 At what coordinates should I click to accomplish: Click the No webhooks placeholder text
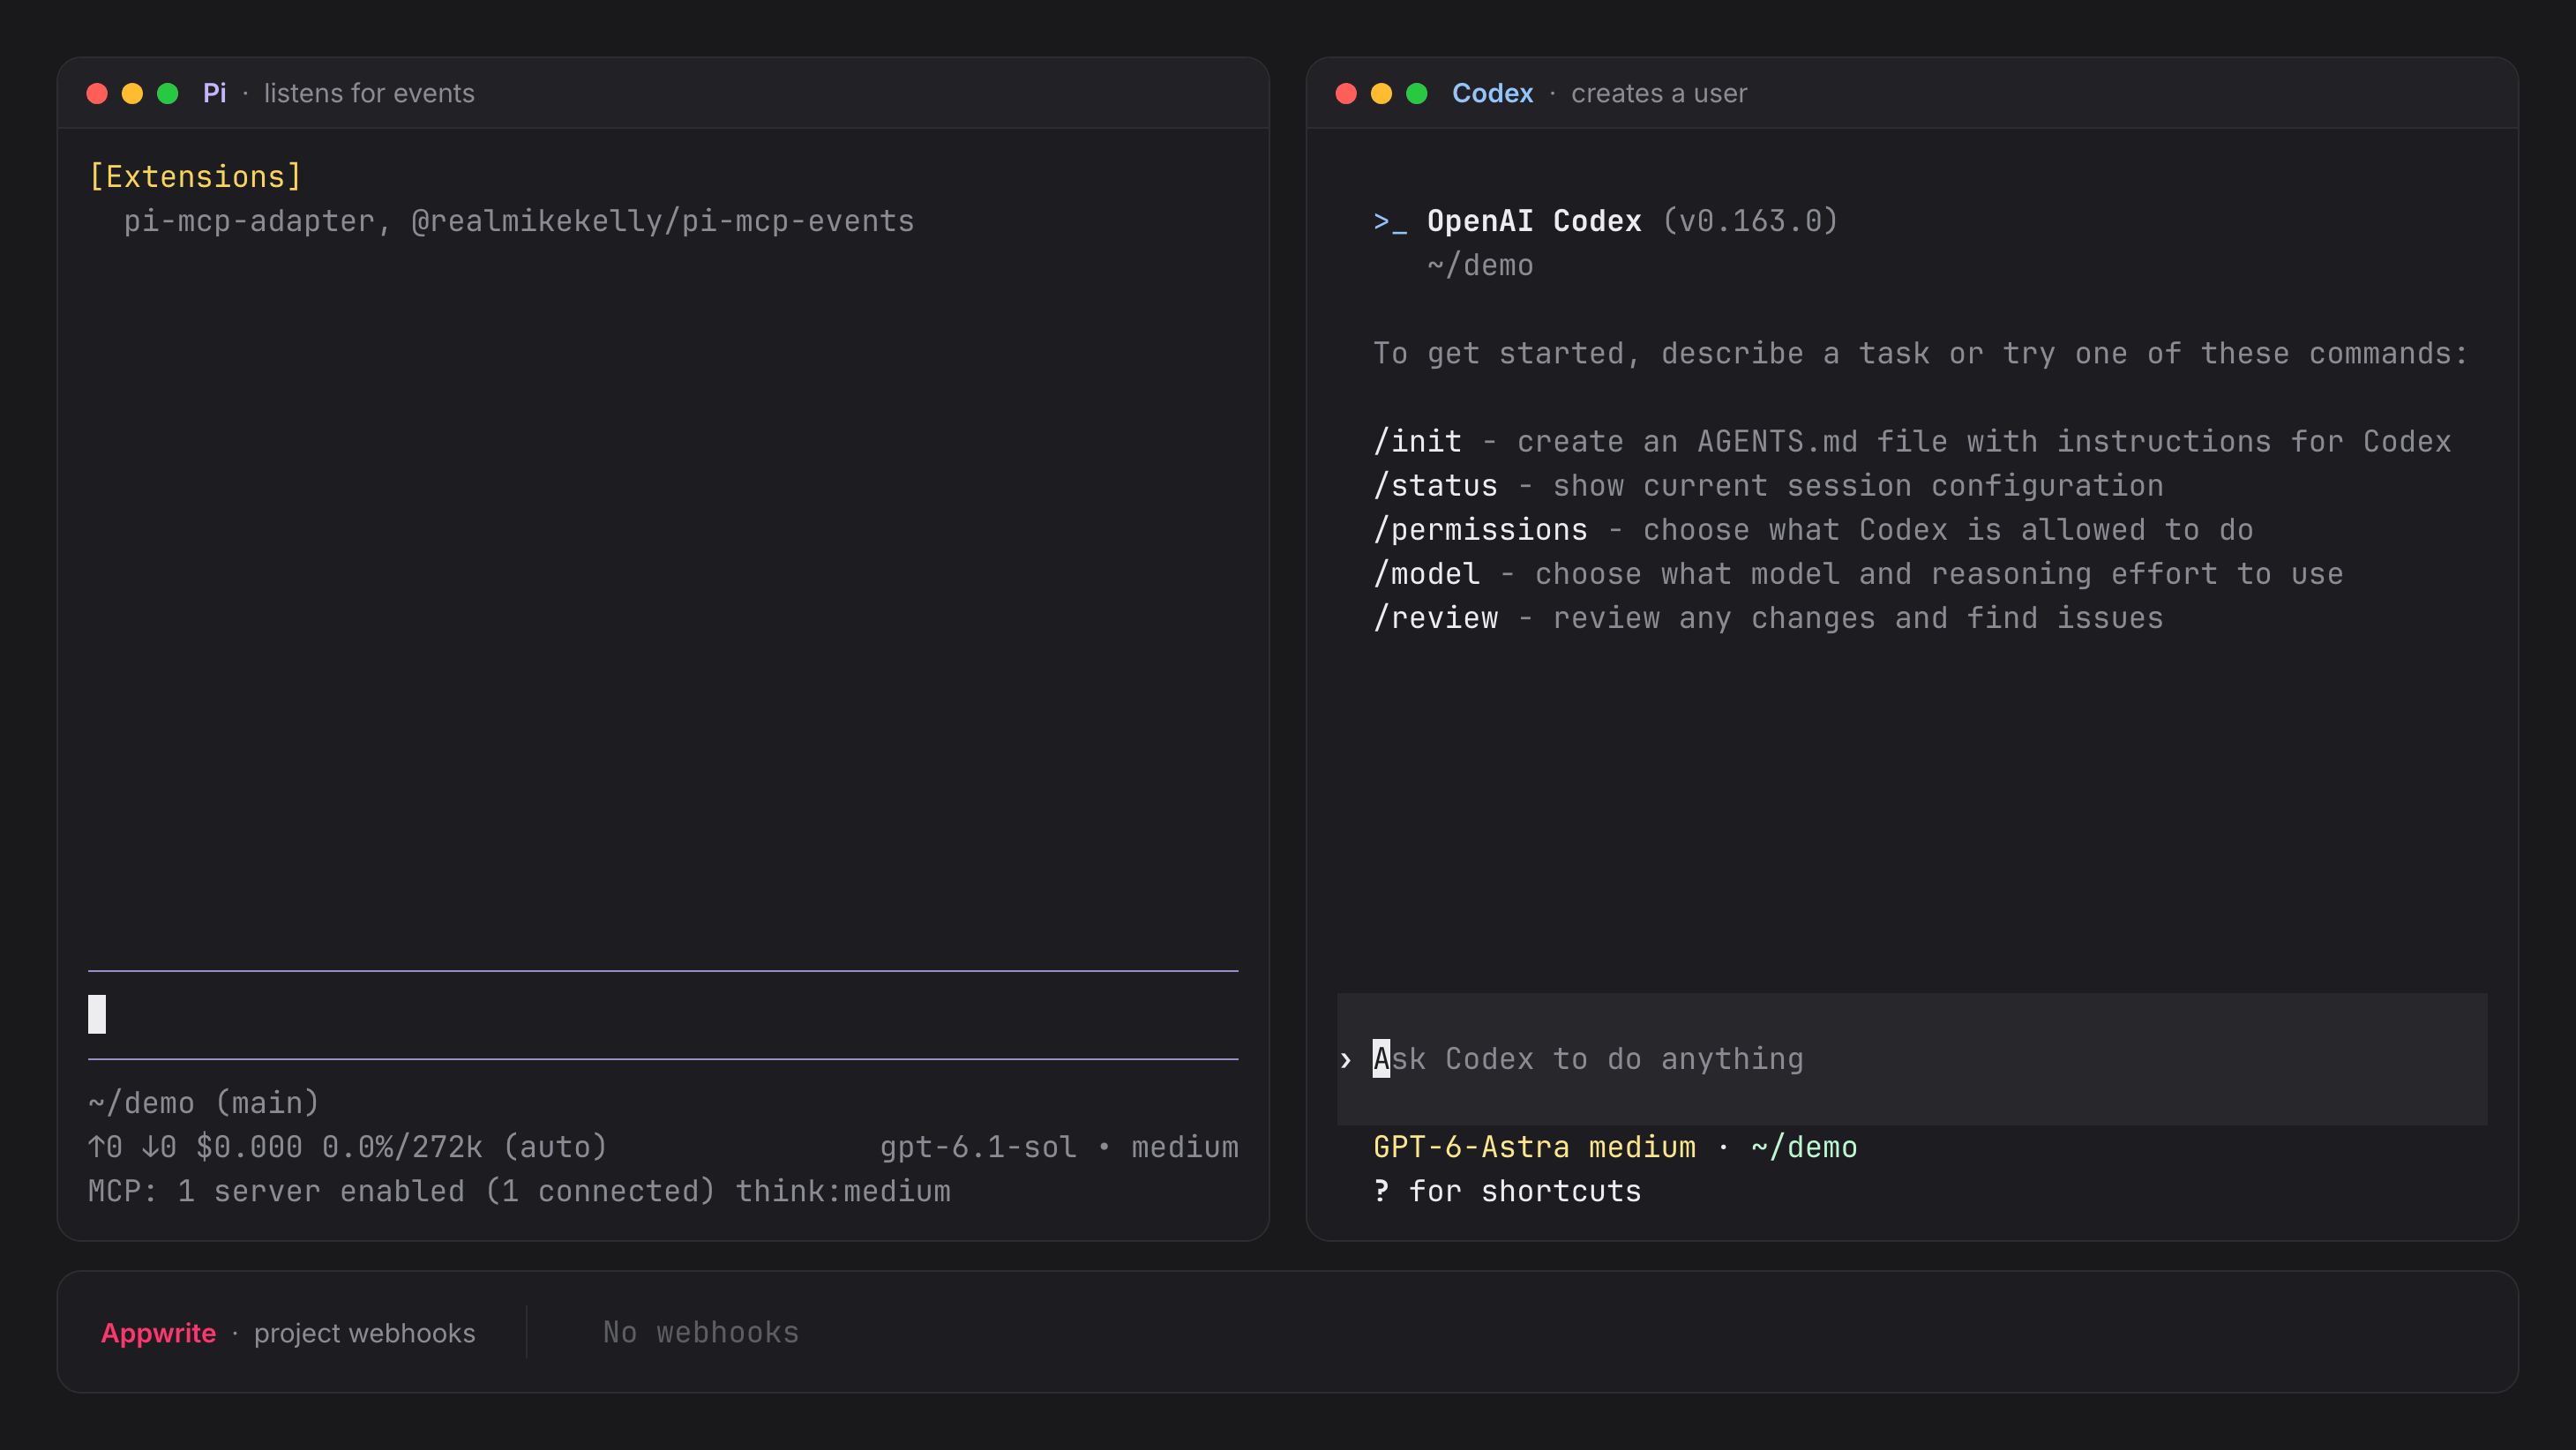[701, 1332]
